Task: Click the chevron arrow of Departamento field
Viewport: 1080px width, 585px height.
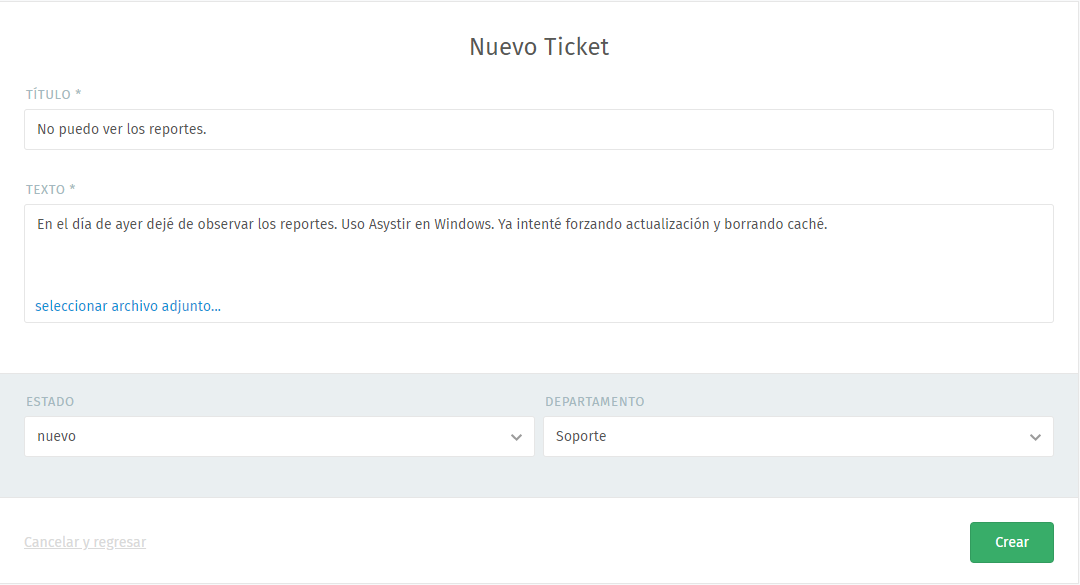Action: coord(1035,437)
